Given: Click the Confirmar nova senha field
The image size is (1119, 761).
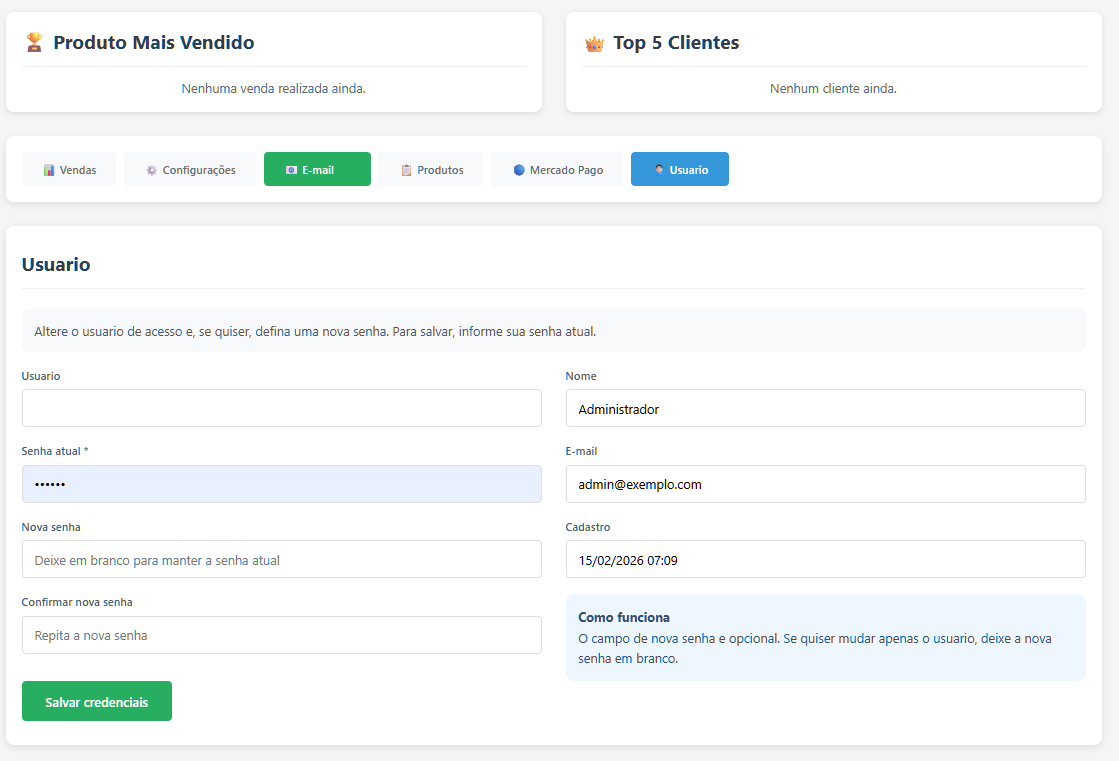Looking at the screenshot, I should 281,634.
